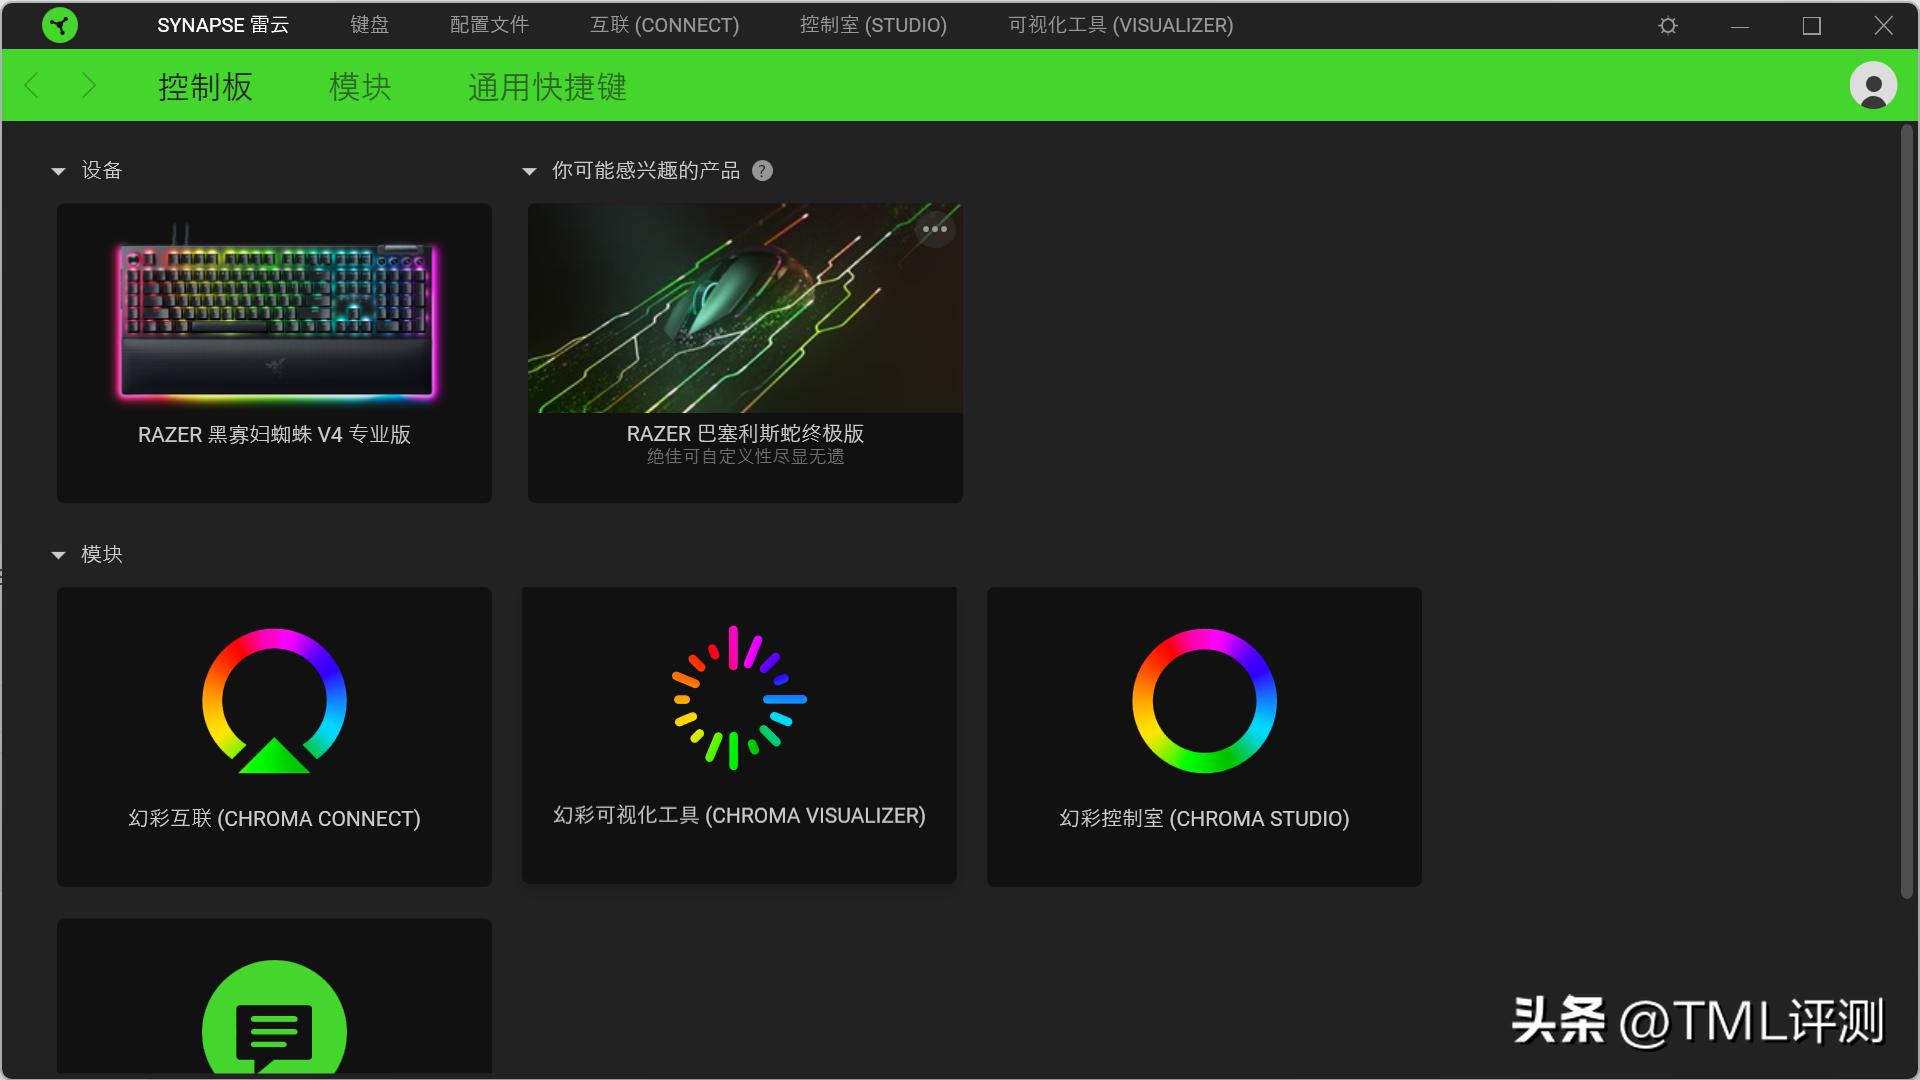Click the forward navigation arrow

pyautogui.click(x=88, y=85)
